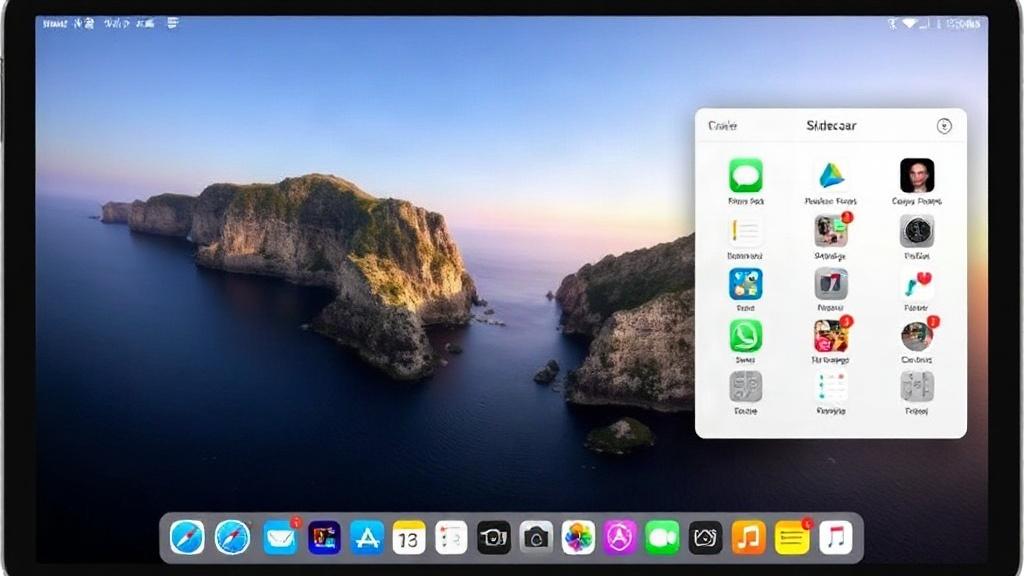Start FaceTime from the green dock icon

[662, 537]
